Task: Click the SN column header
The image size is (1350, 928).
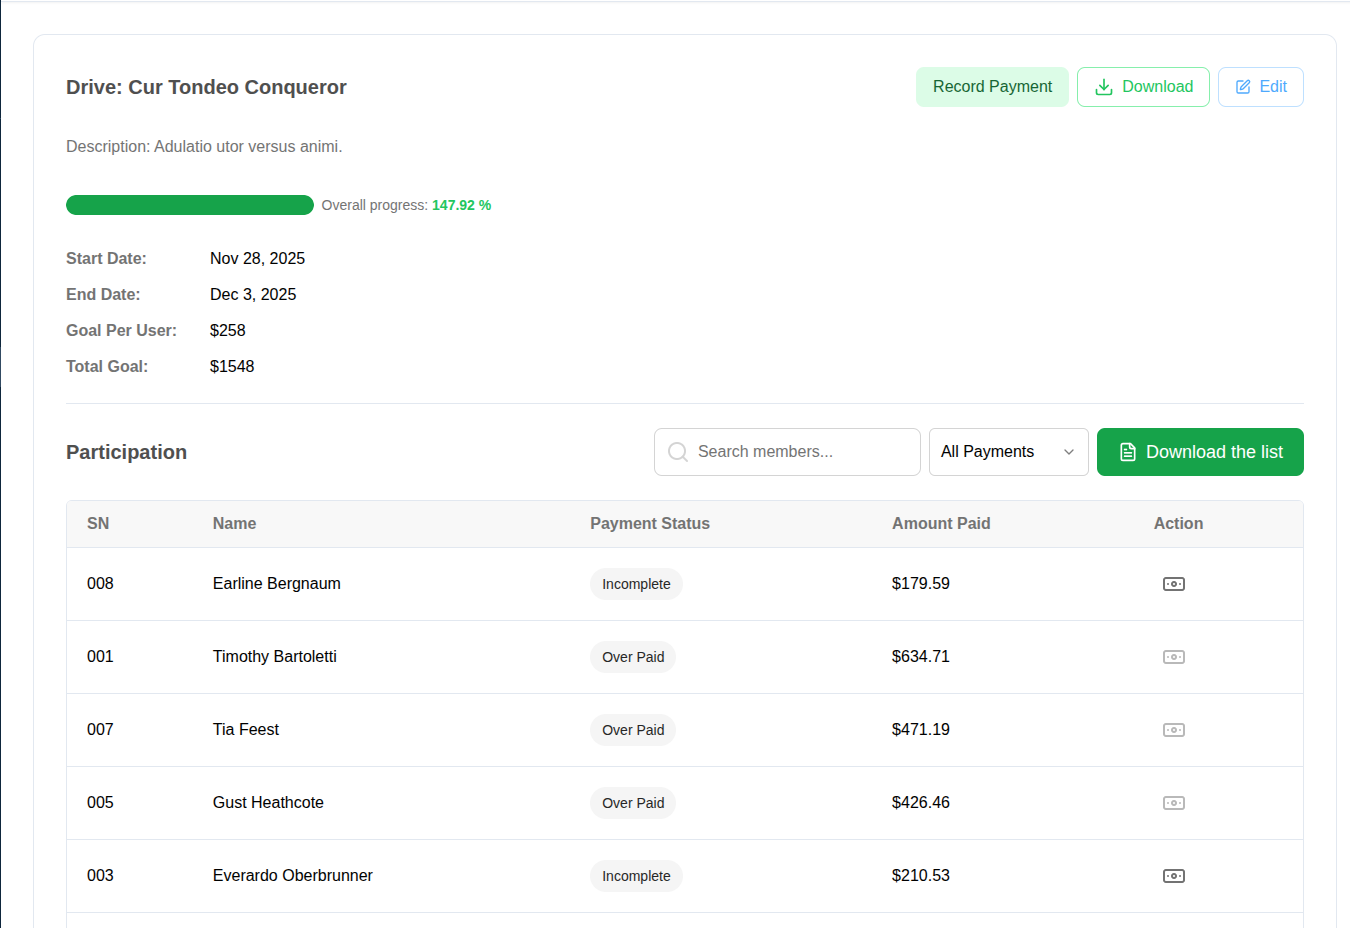Action: [x=98, y=524]
